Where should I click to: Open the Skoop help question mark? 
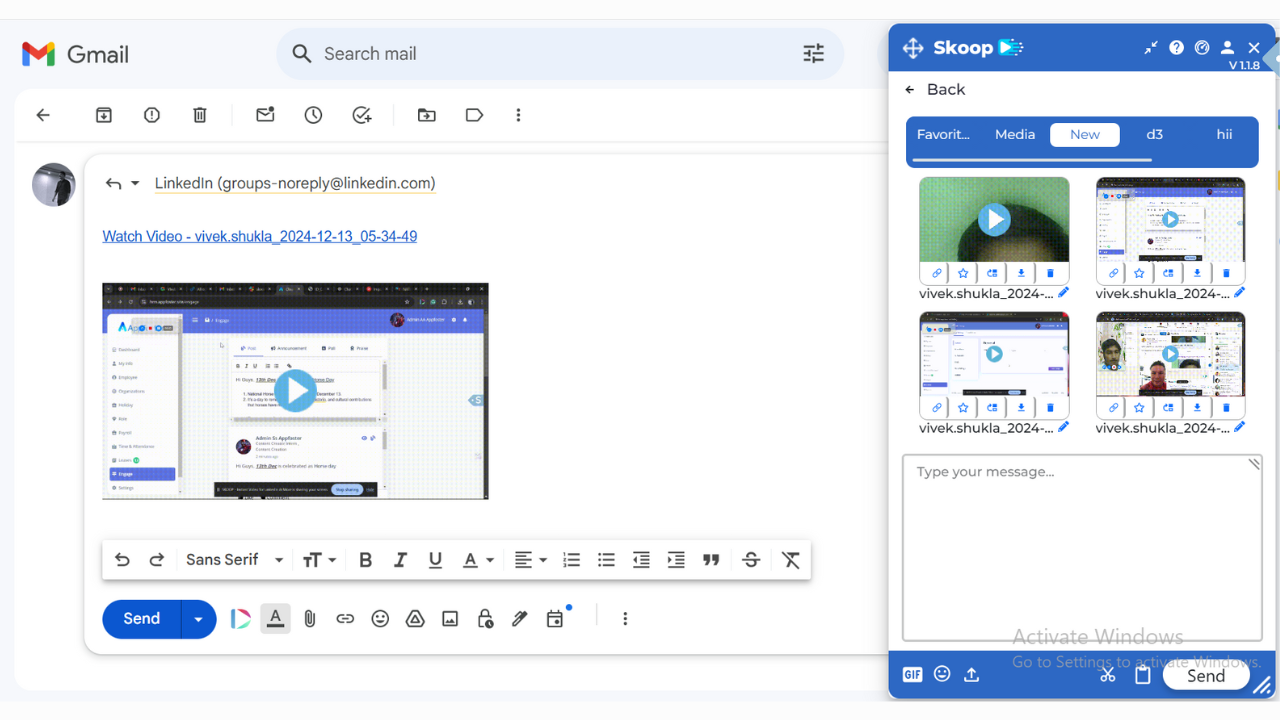click(1177, 47)
